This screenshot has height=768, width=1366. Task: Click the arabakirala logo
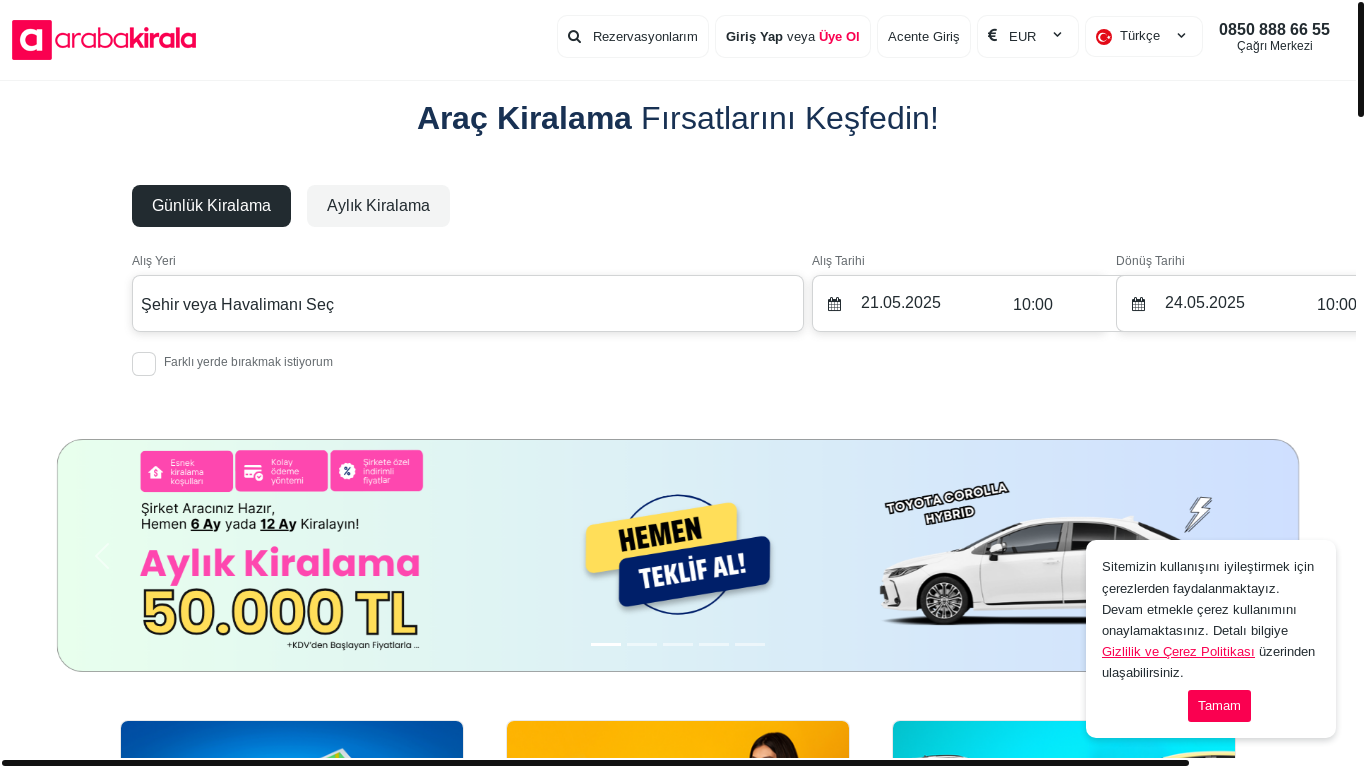point(104,40)
